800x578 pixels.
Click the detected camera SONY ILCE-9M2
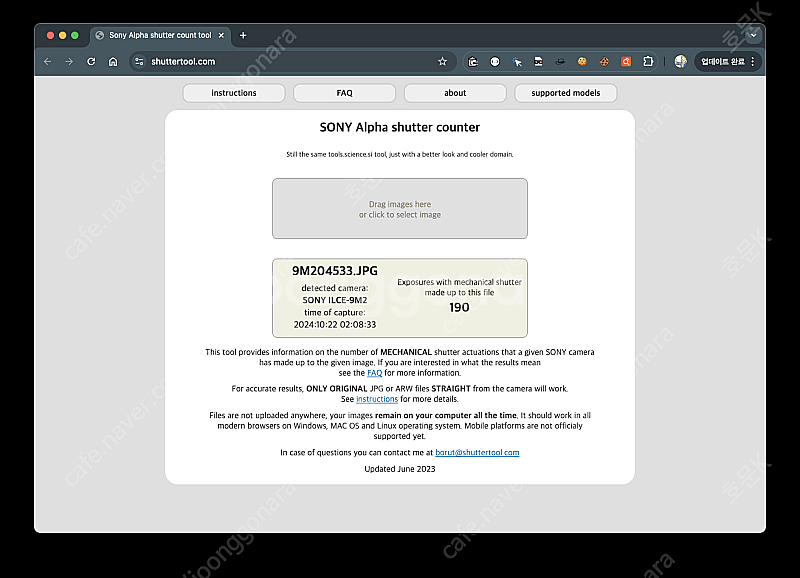[x=335, y=300]
